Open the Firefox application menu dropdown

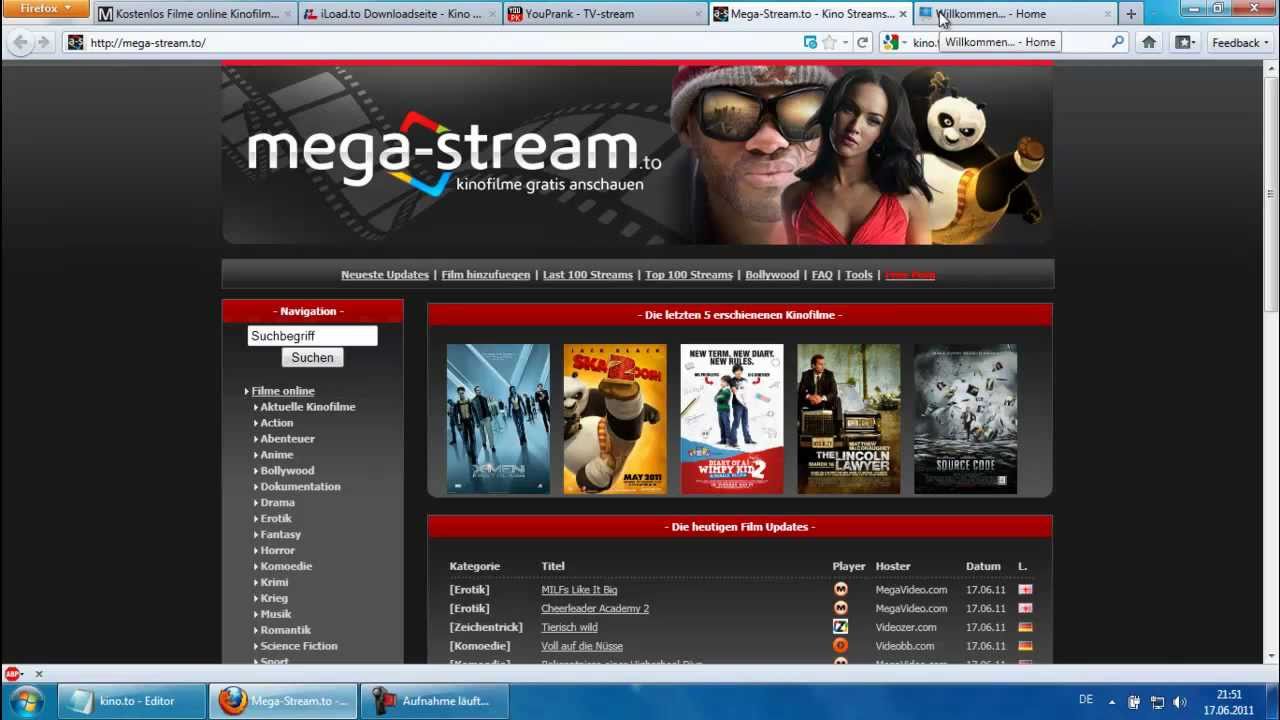(x=45, y=8)
